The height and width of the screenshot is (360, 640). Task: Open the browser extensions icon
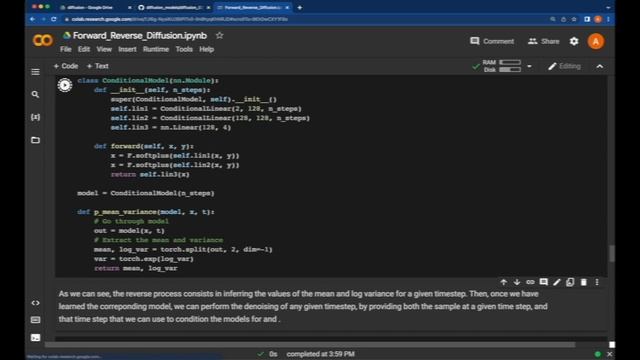tap(587, 19)
